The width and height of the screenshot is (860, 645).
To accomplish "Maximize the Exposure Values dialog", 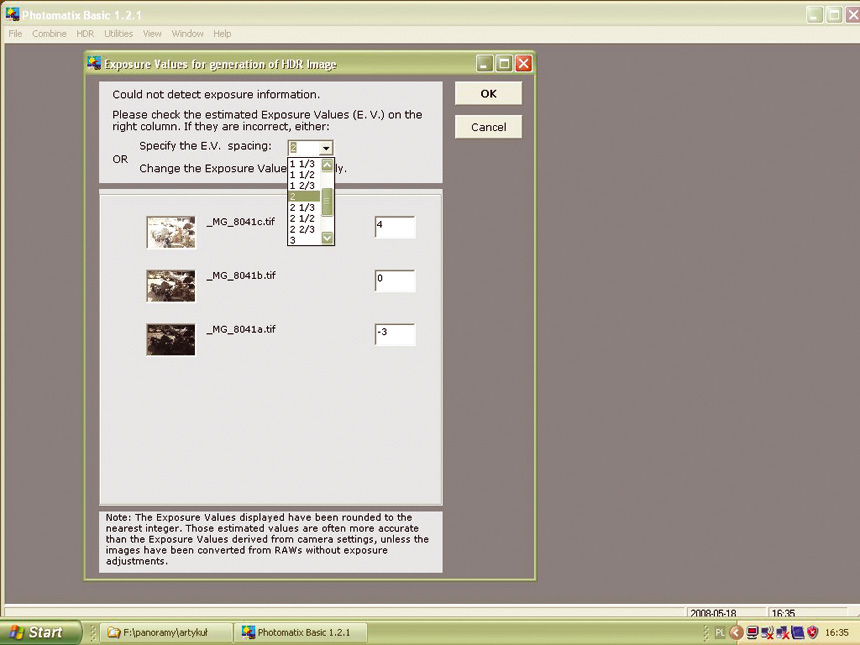I will 503,64.
